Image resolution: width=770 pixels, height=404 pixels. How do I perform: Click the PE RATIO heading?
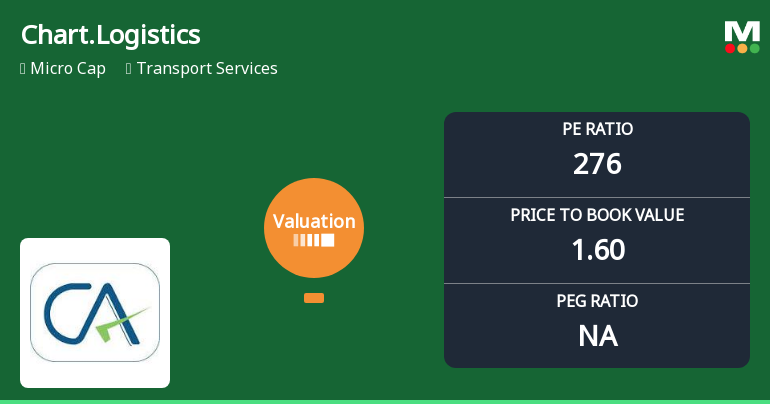(597, 129)
